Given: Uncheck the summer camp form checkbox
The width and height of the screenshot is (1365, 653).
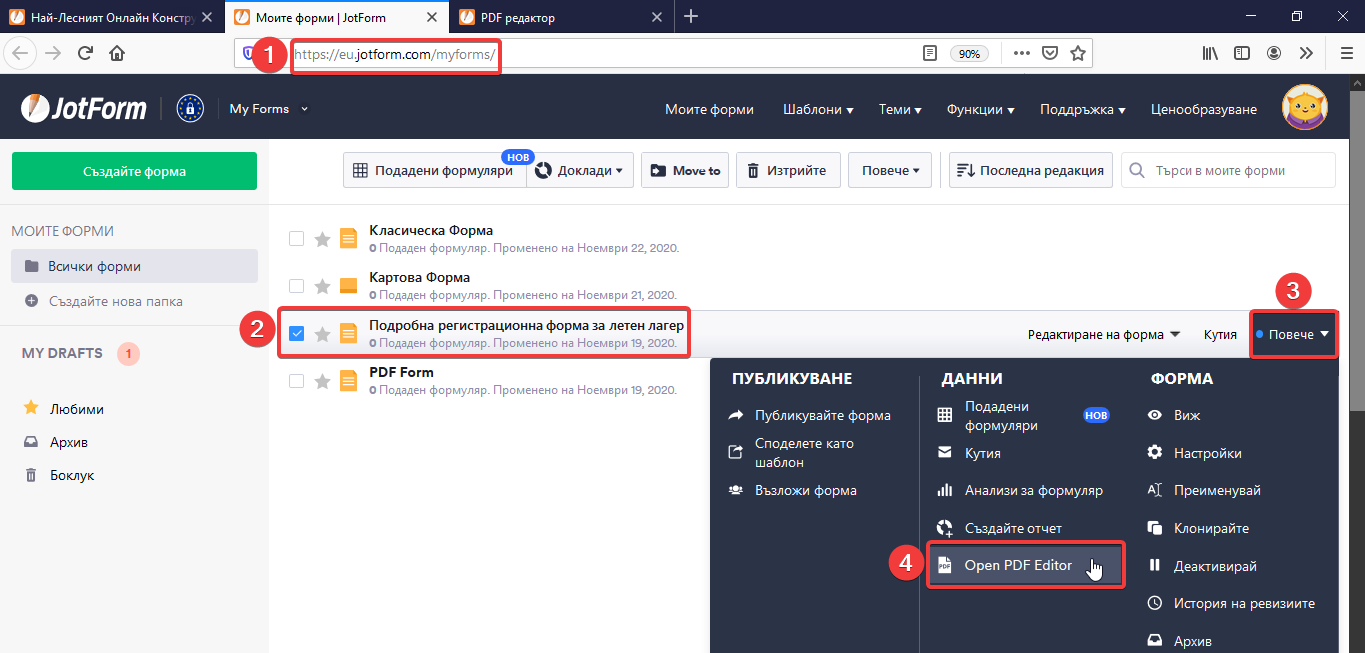Looking at the screenshot, I should [x=296, y=333].
